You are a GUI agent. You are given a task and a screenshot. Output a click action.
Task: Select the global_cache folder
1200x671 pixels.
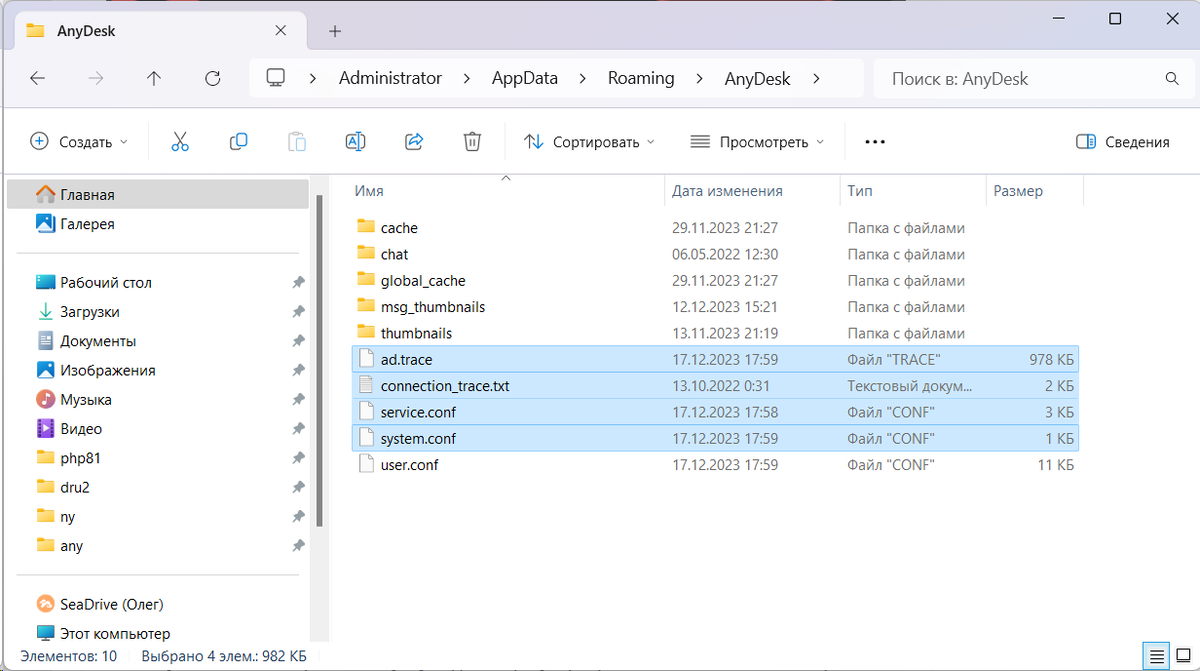click(x=715, y=281)
